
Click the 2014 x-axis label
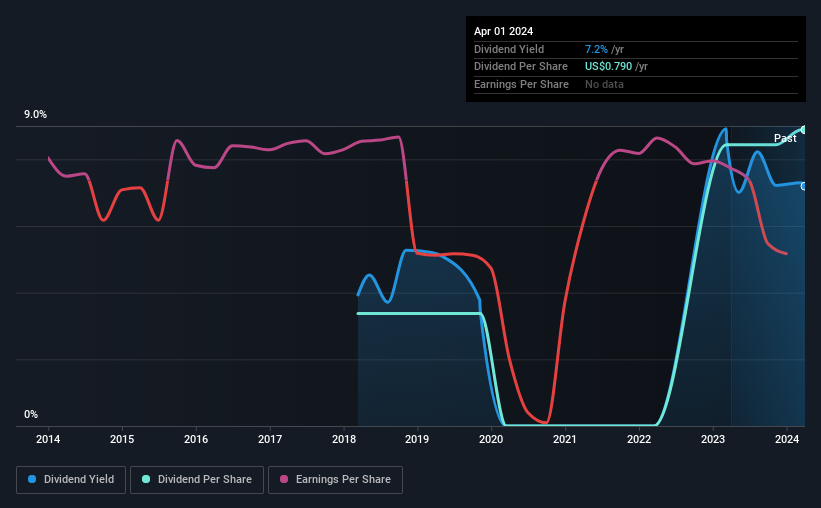[48, 439]
